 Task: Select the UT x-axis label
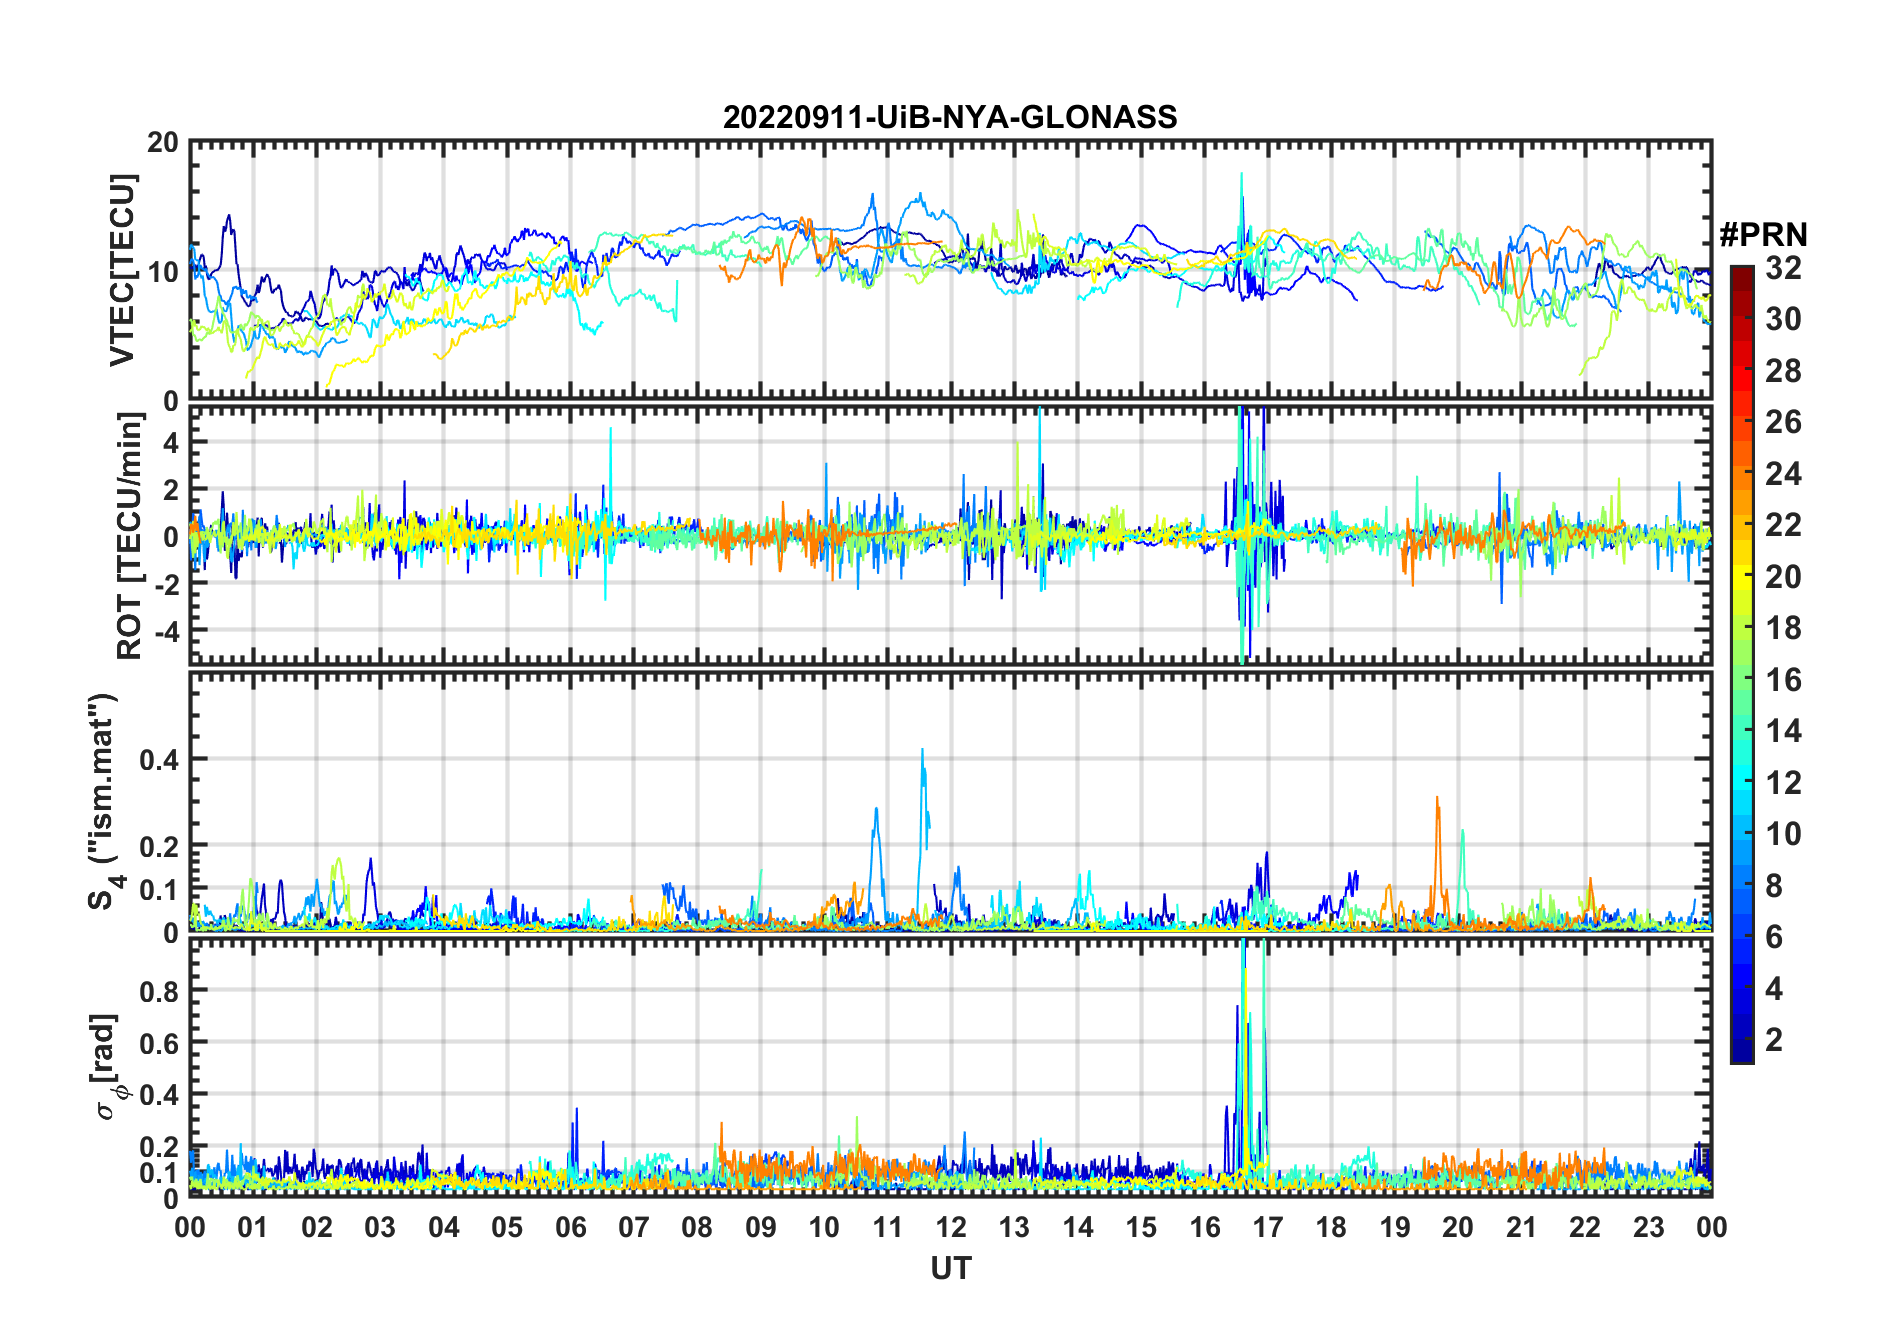point(950,1268)
